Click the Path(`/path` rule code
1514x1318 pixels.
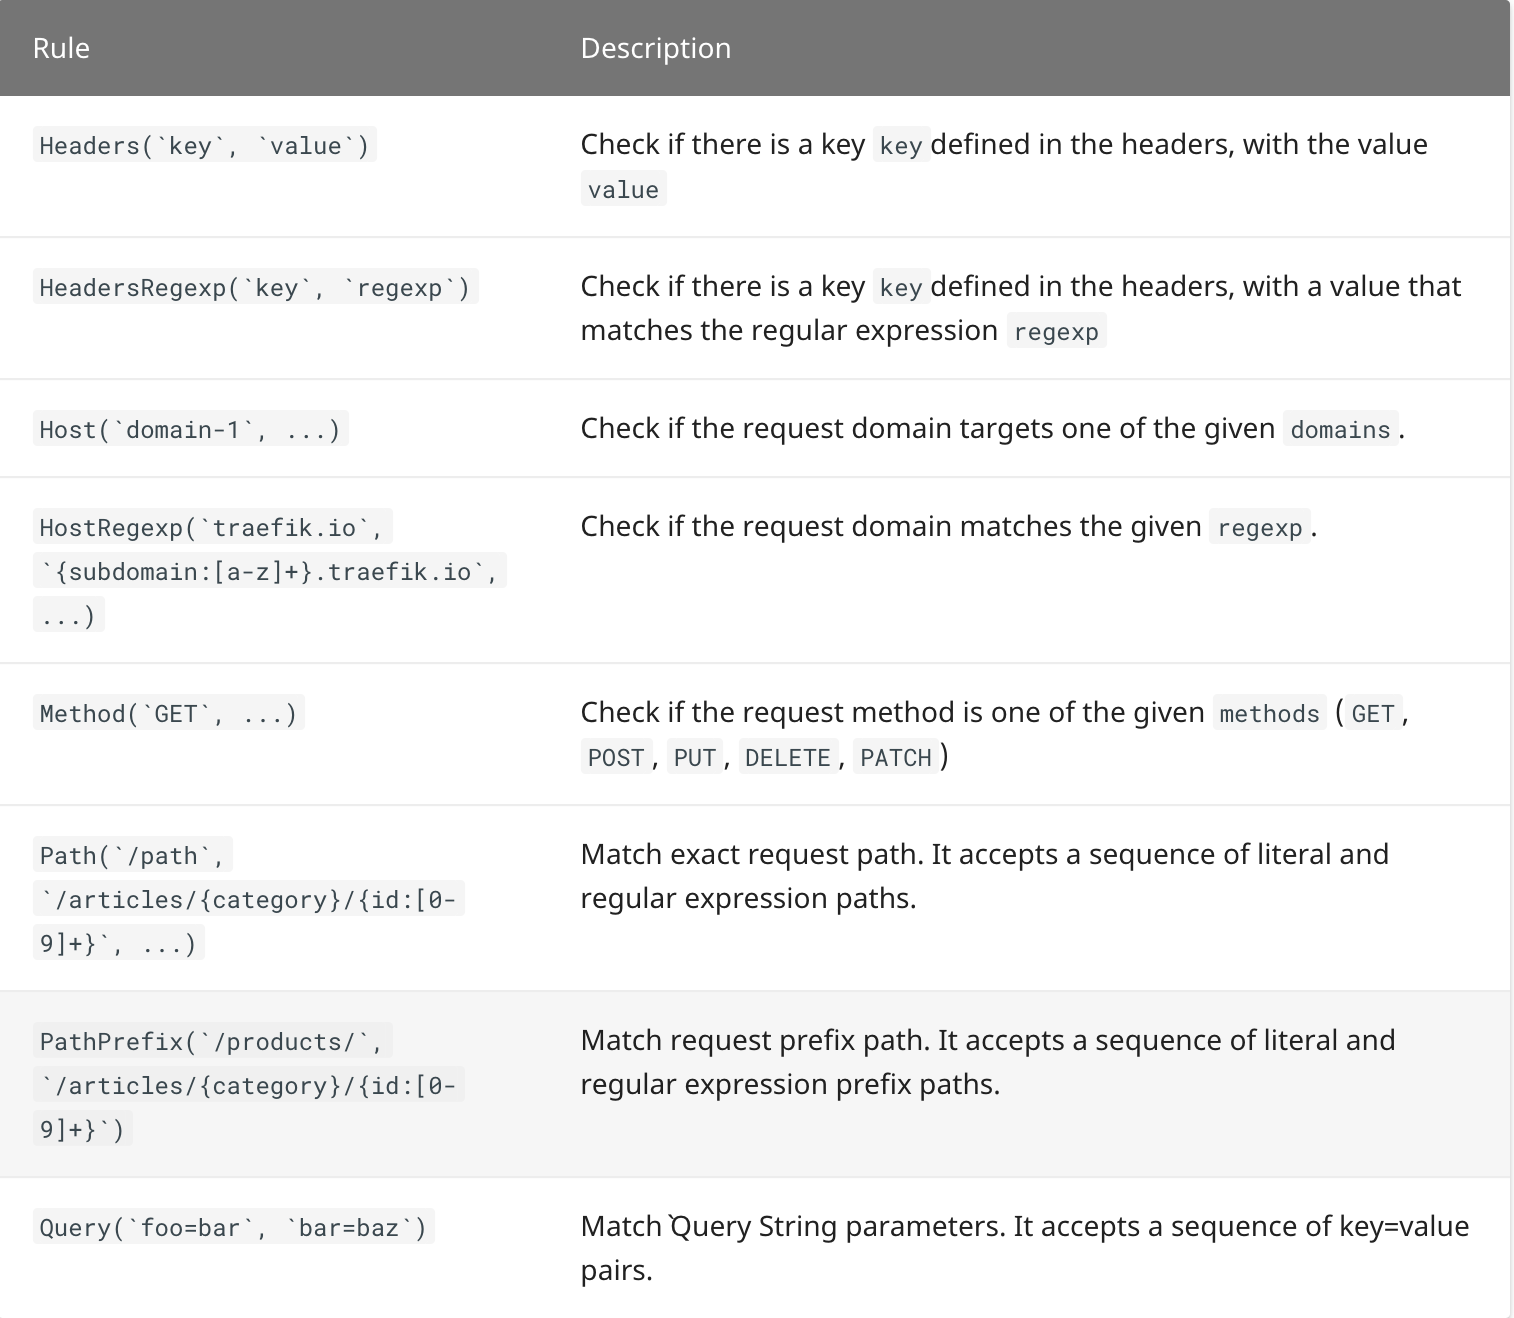pos(133,856)
